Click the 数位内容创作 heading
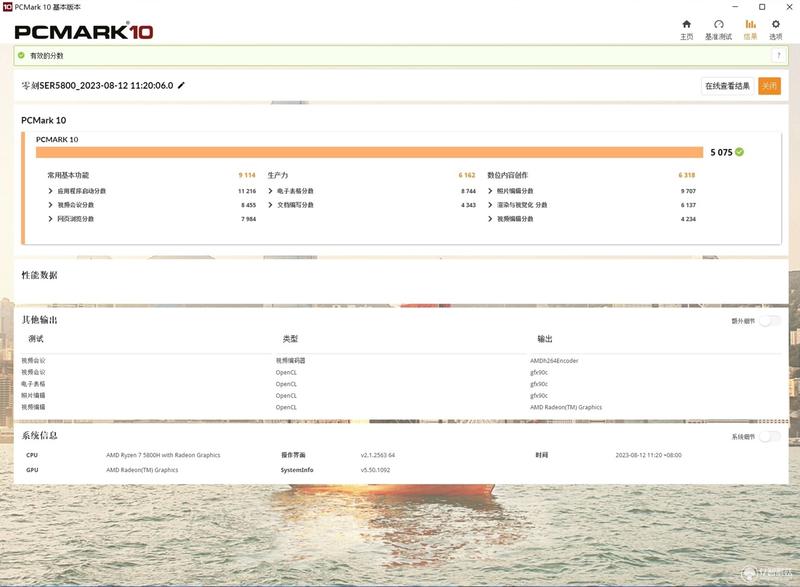The image size is (800, 587). pyautogui.click(x=508, y=175)
